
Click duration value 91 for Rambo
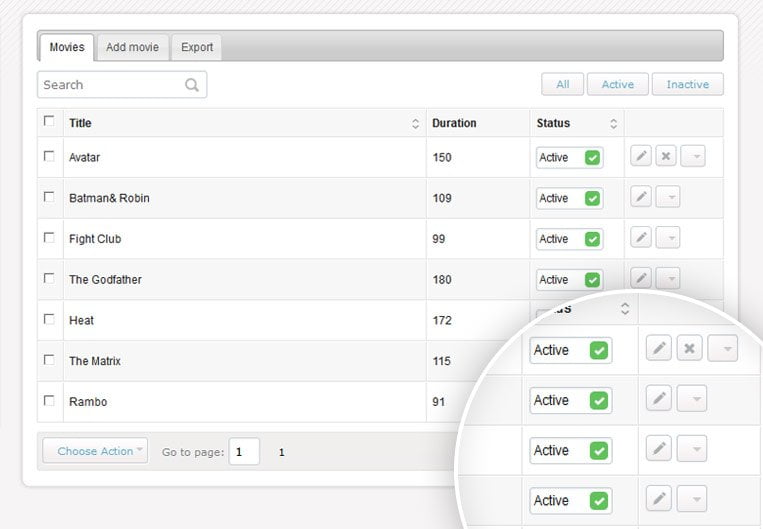pos(438,402)
